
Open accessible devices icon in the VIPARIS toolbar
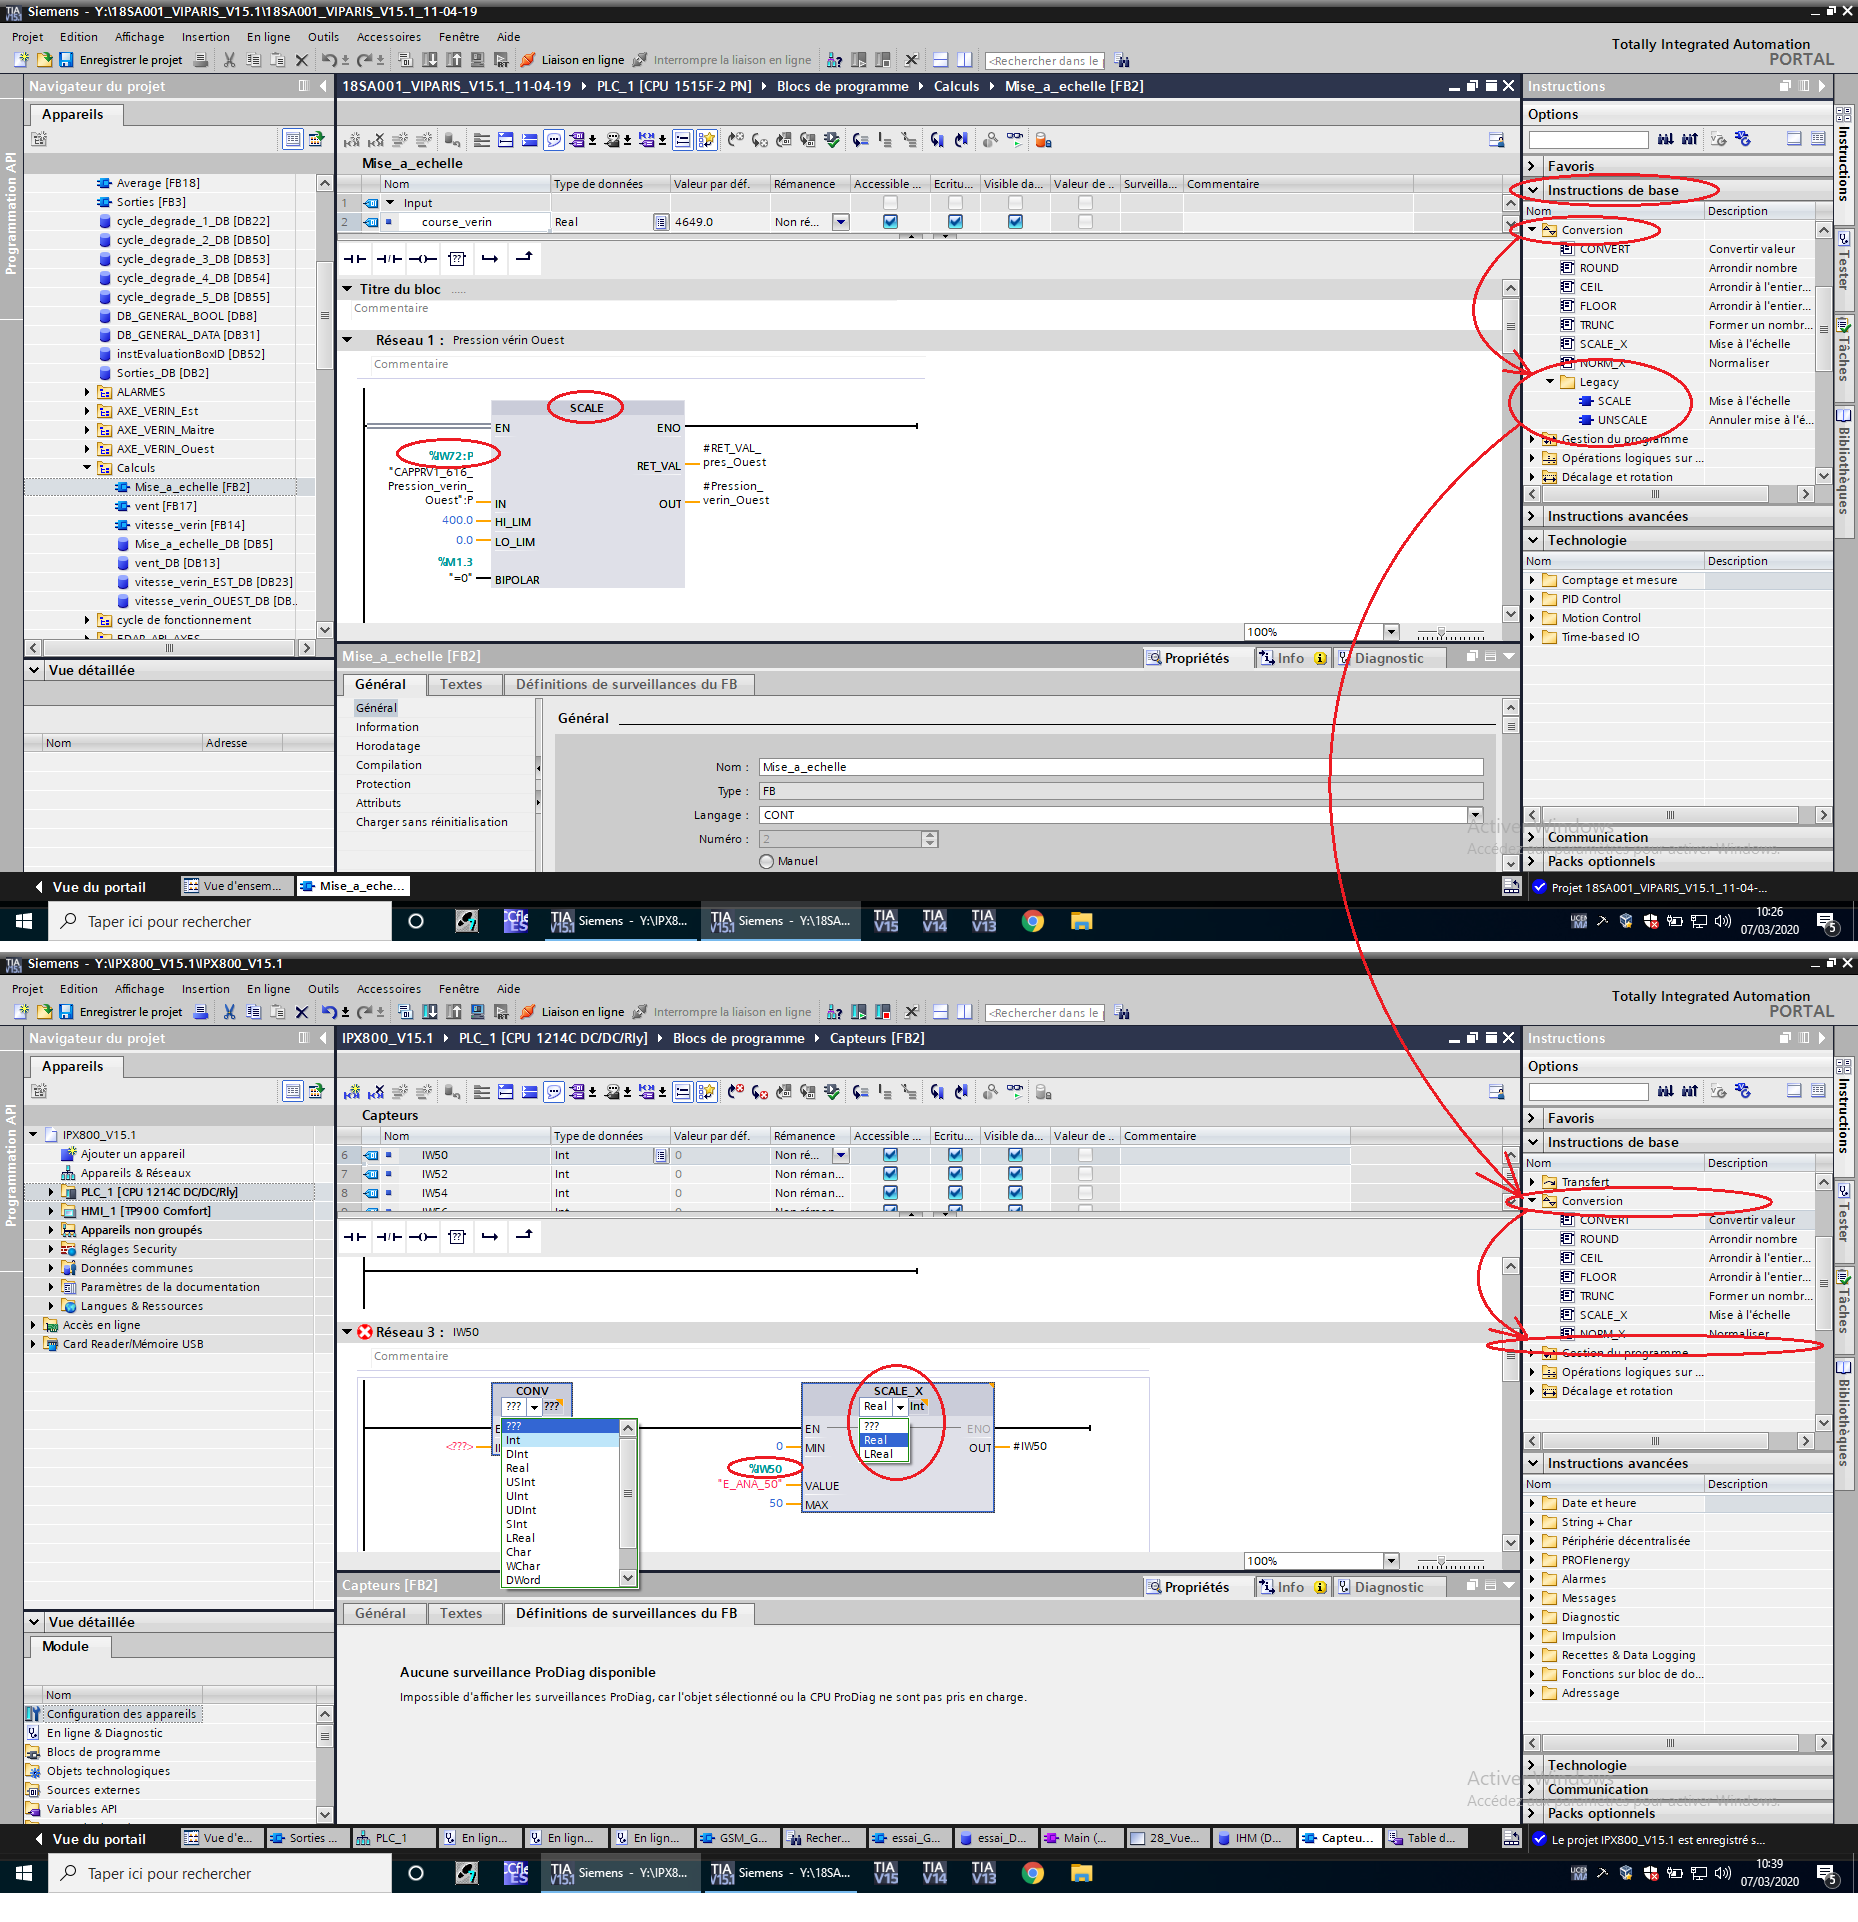tap(834, 60)
